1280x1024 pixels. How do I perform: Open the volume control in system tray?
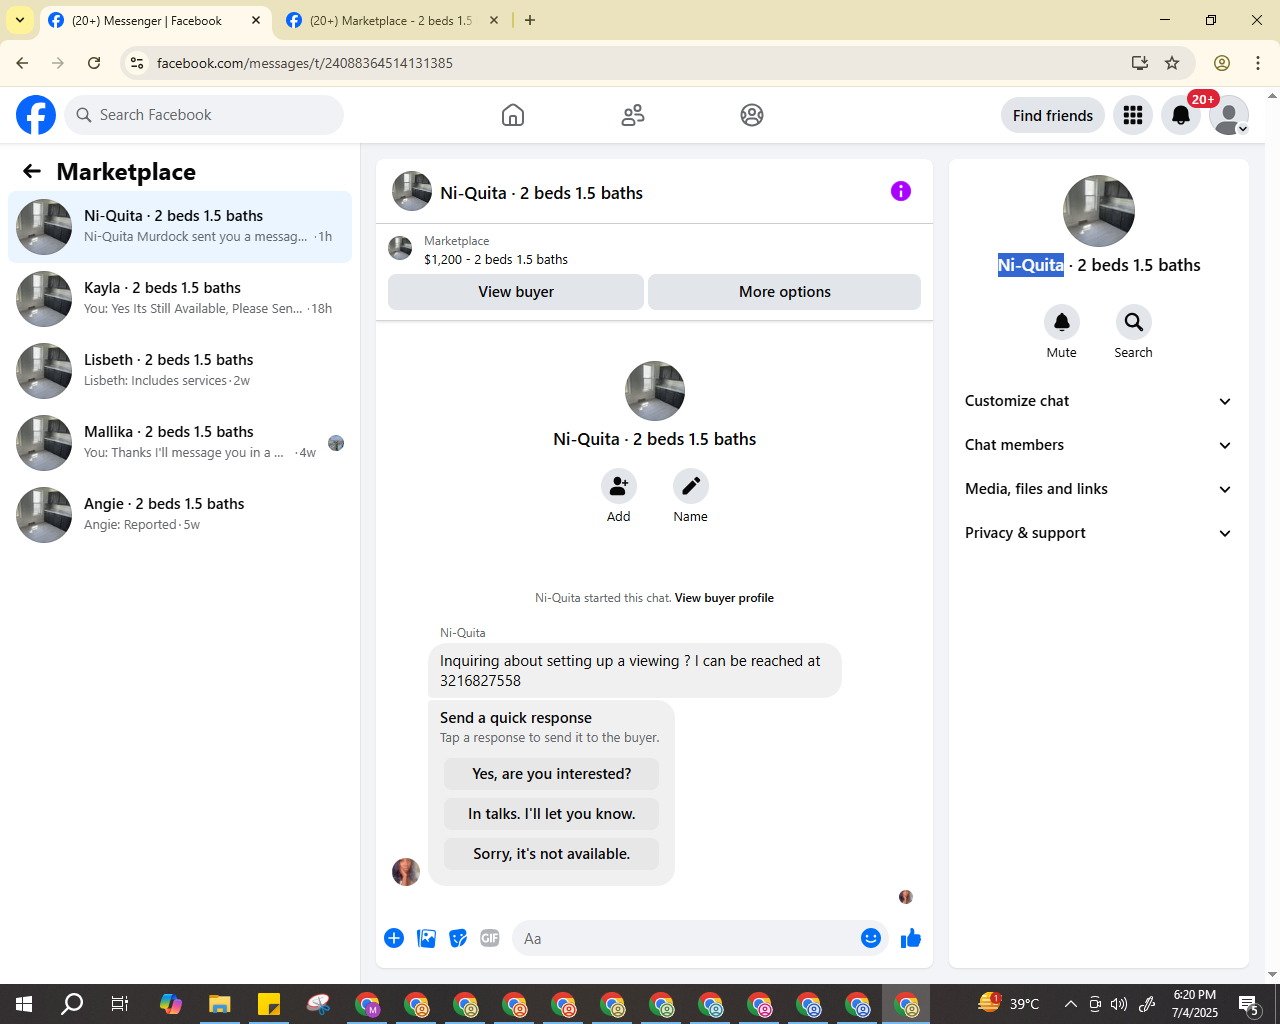click(x=1119, y=1004)
